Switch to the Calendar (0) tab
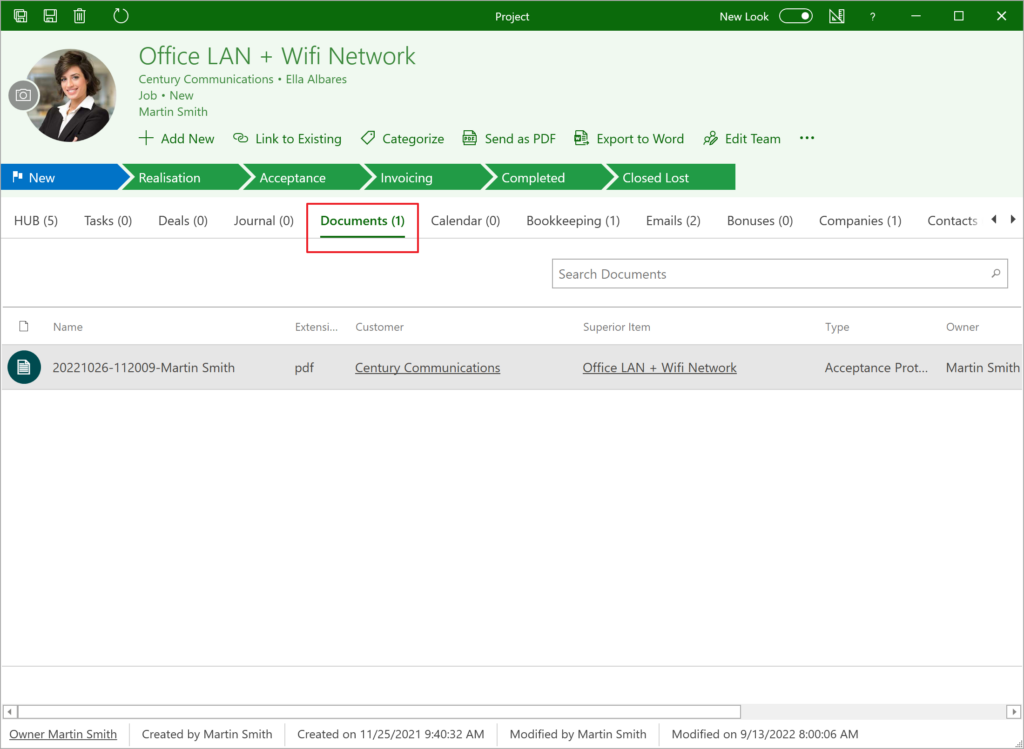The height and width of the screenshot is (749, 1024). point(466,221)
